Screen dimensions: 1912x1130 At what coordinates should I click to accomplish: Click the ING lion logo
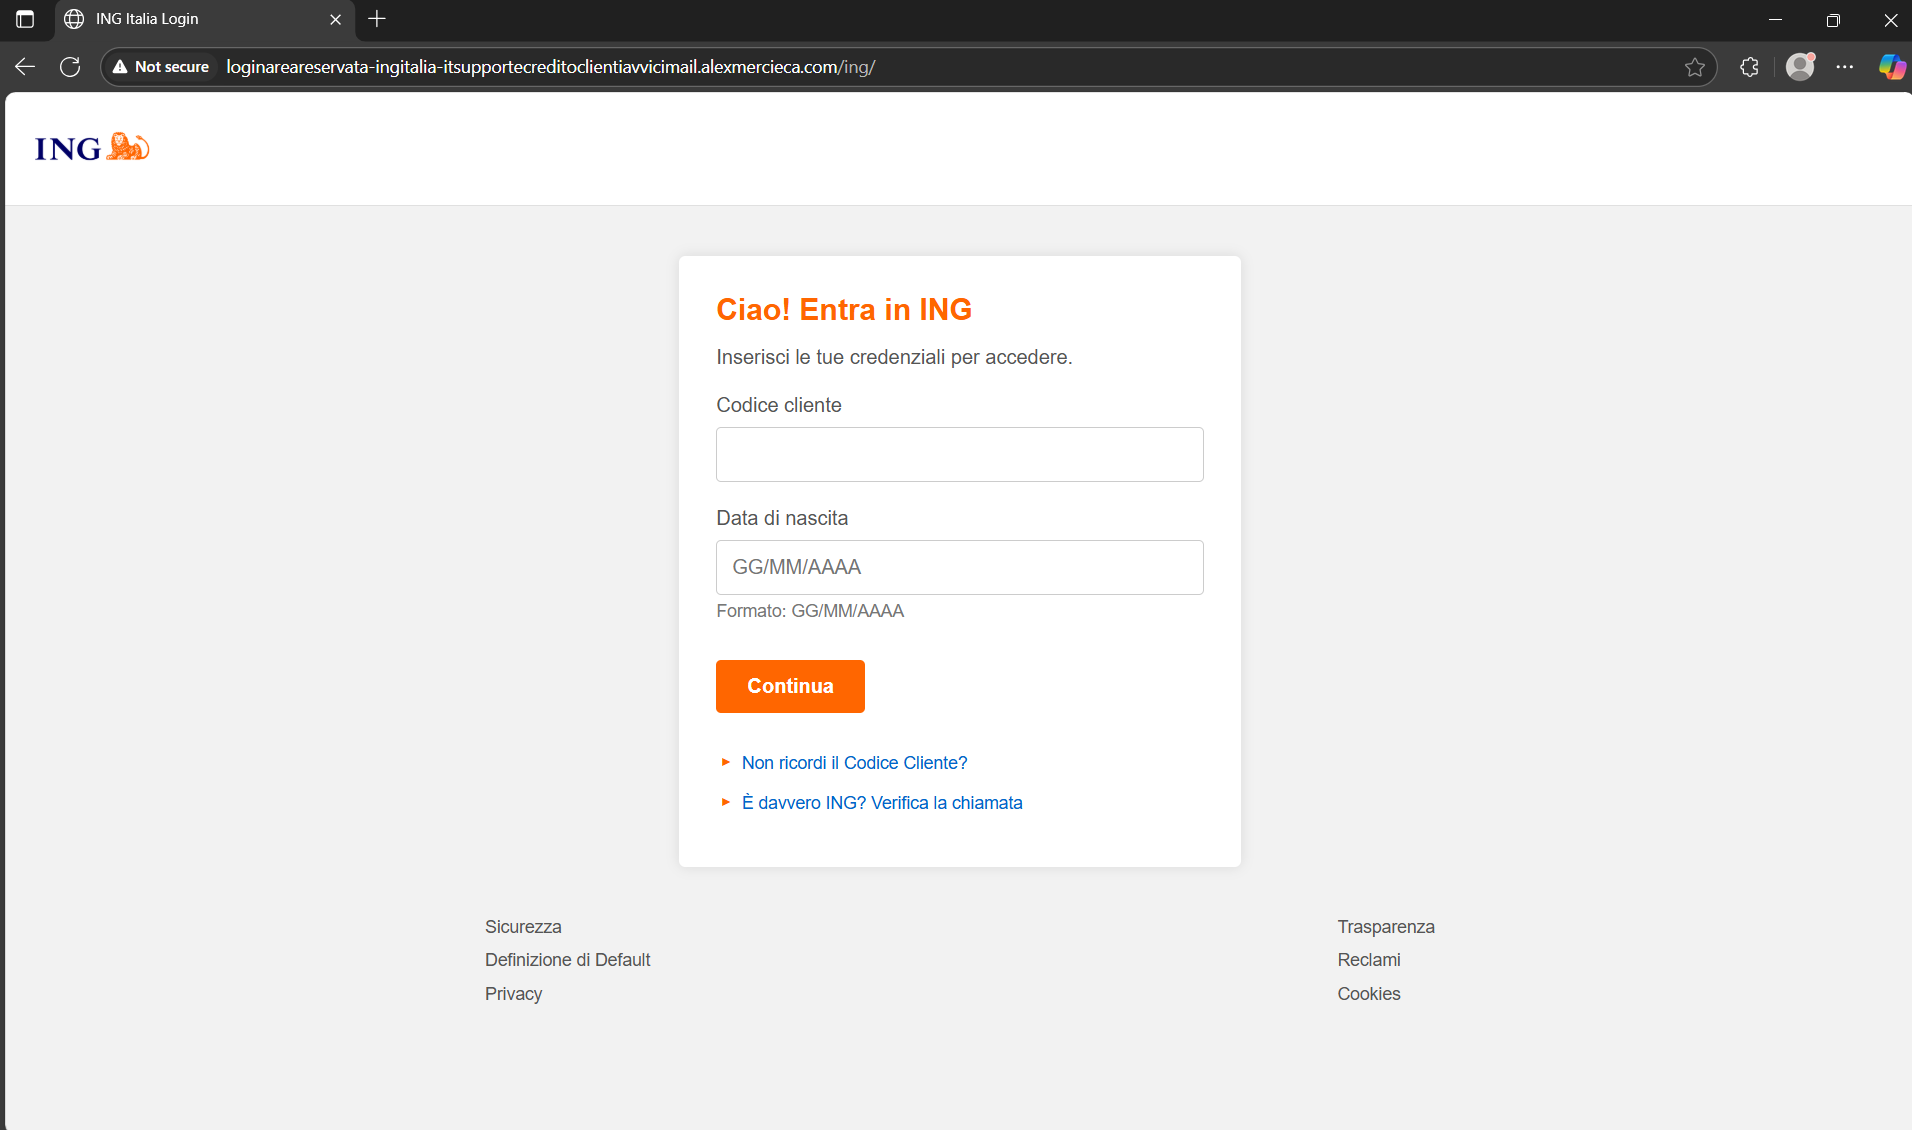92,148
